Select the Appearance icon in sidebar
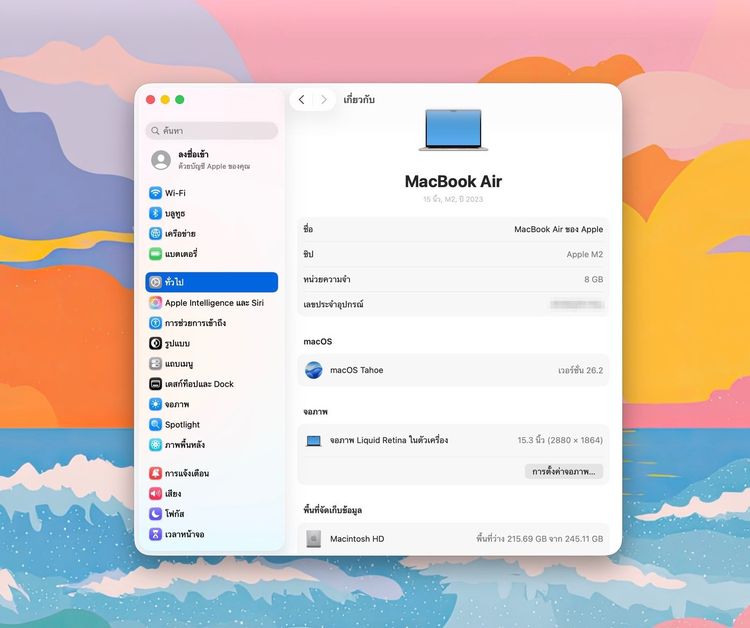The width and height of the screenshot is (750, 628). 156,343
